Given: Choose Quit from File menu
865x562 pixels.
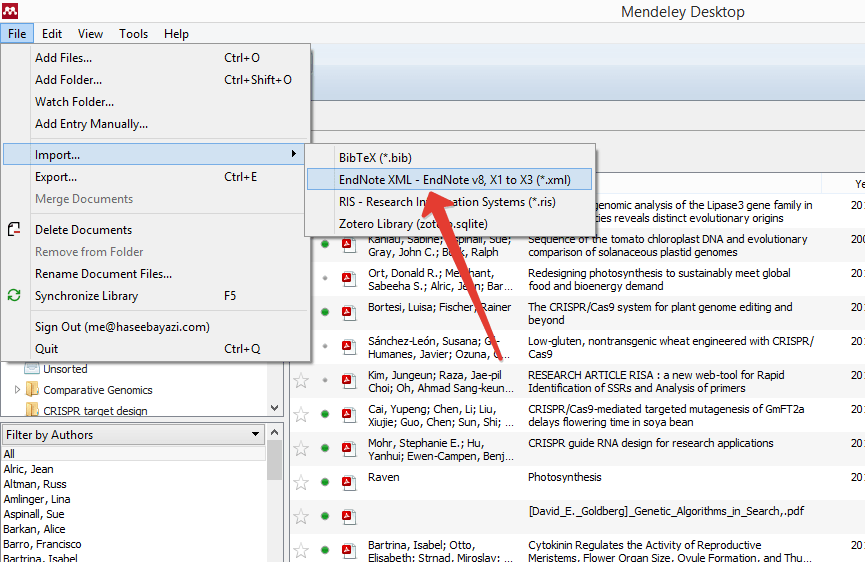Looking at the screenshot, I should tap(156, 349).
